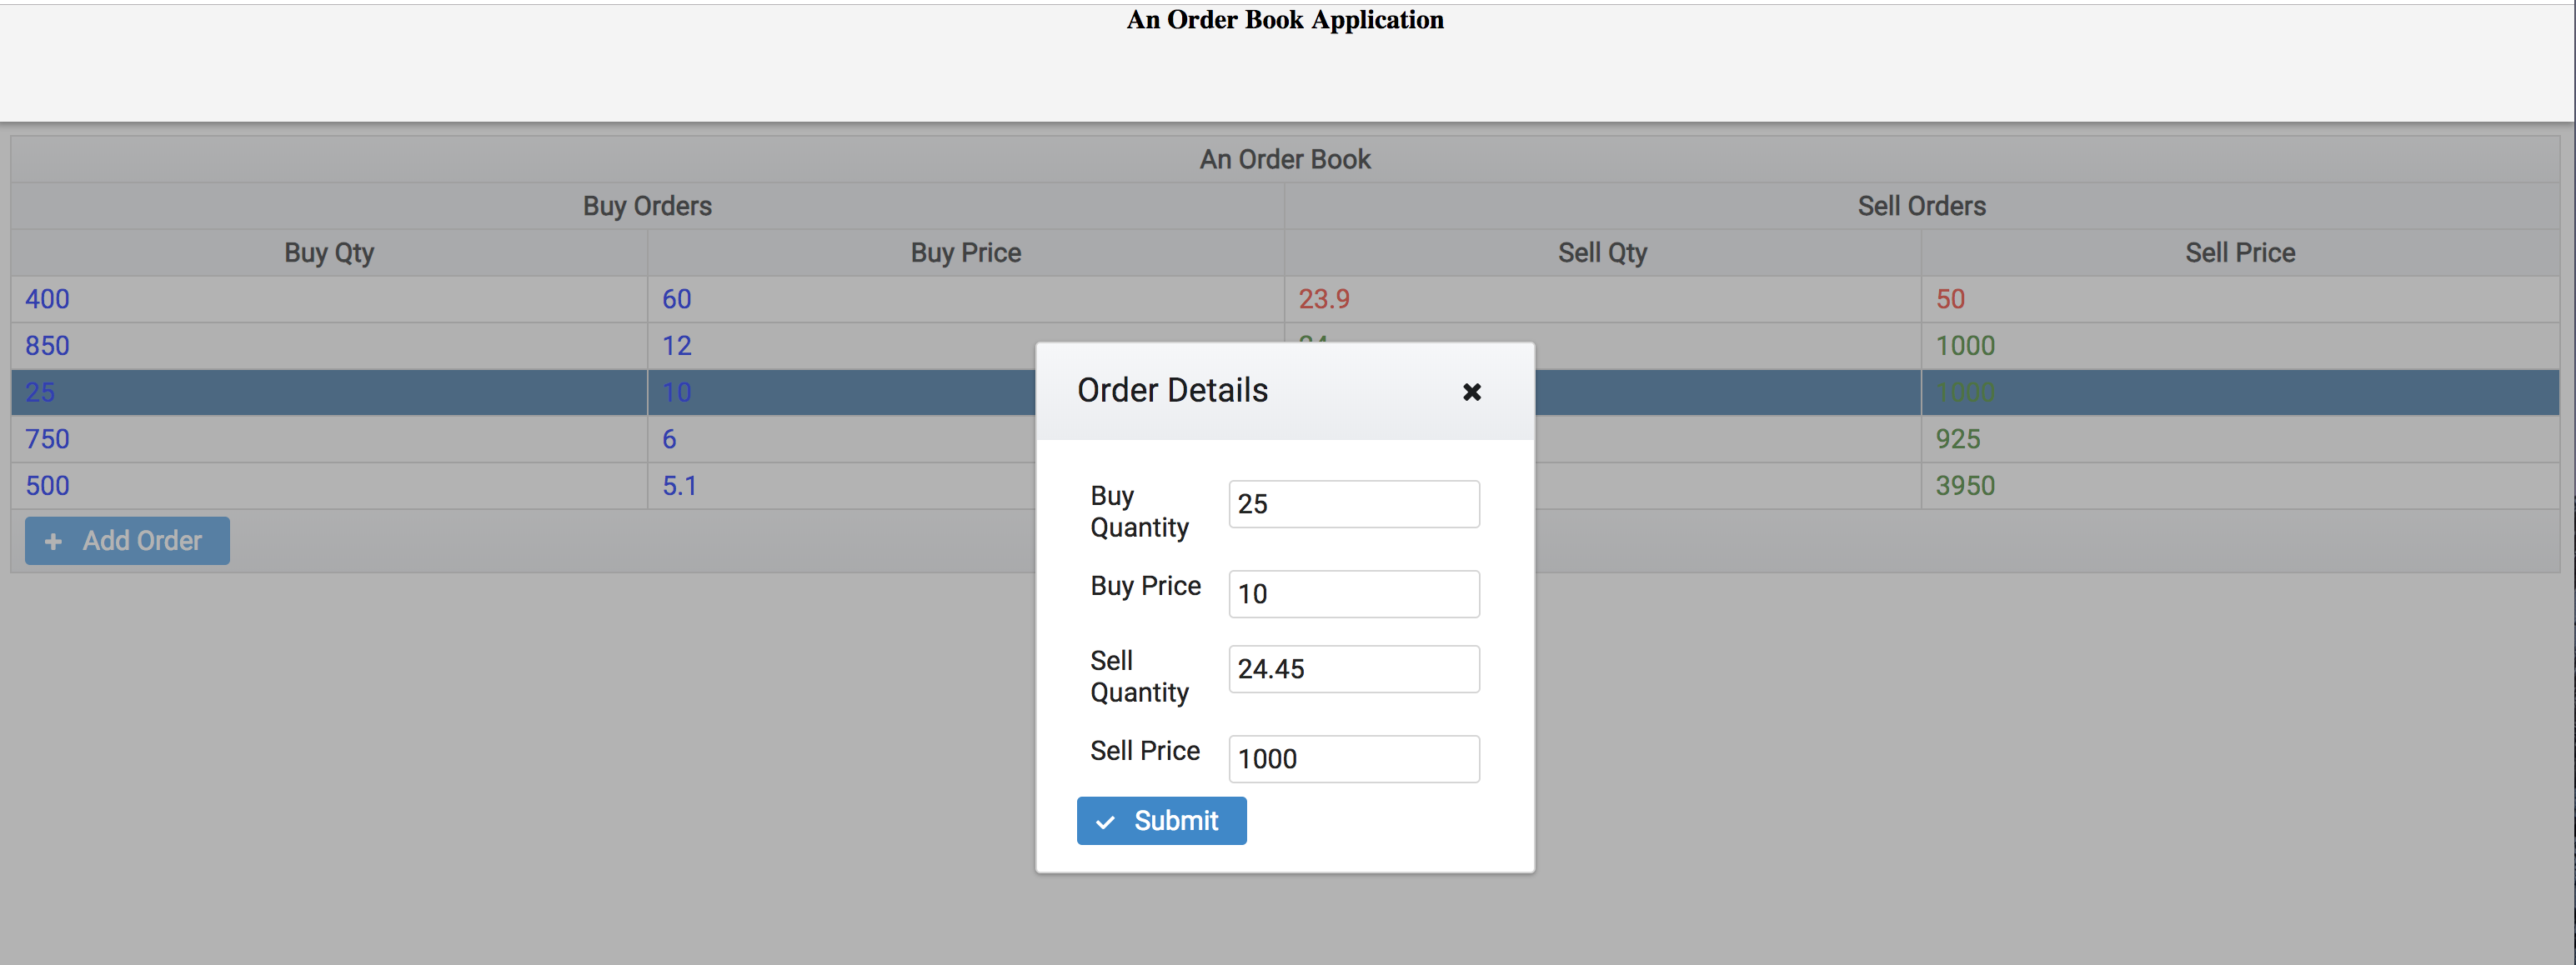Select the row with buy quantity 850
Screen dimensions: 2576x965
(x=47, y=346)
